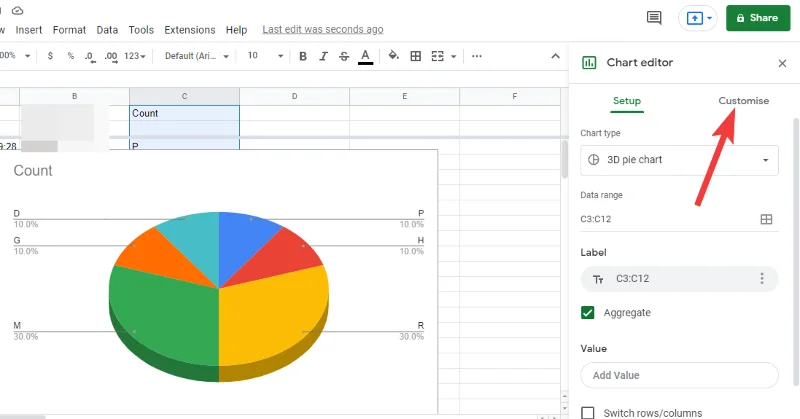Select column C header
The image size is (800, 419).
point(184,96)
